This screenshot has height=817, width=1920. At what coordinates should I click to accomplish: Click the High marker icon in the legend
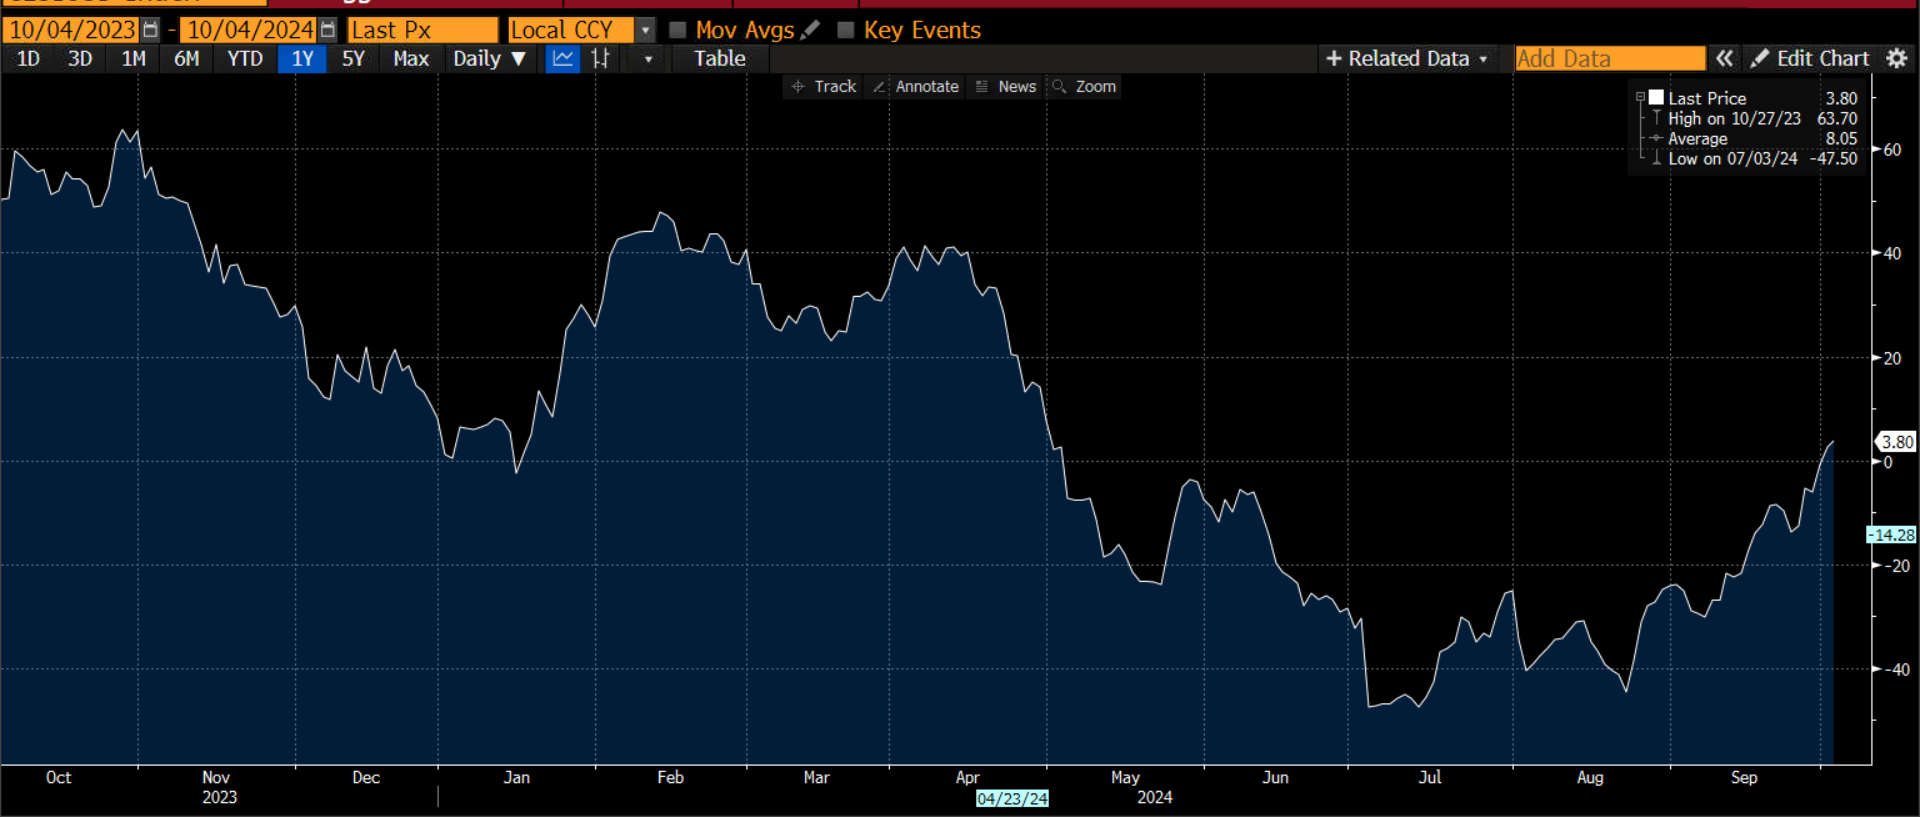tap(1657, 118)
